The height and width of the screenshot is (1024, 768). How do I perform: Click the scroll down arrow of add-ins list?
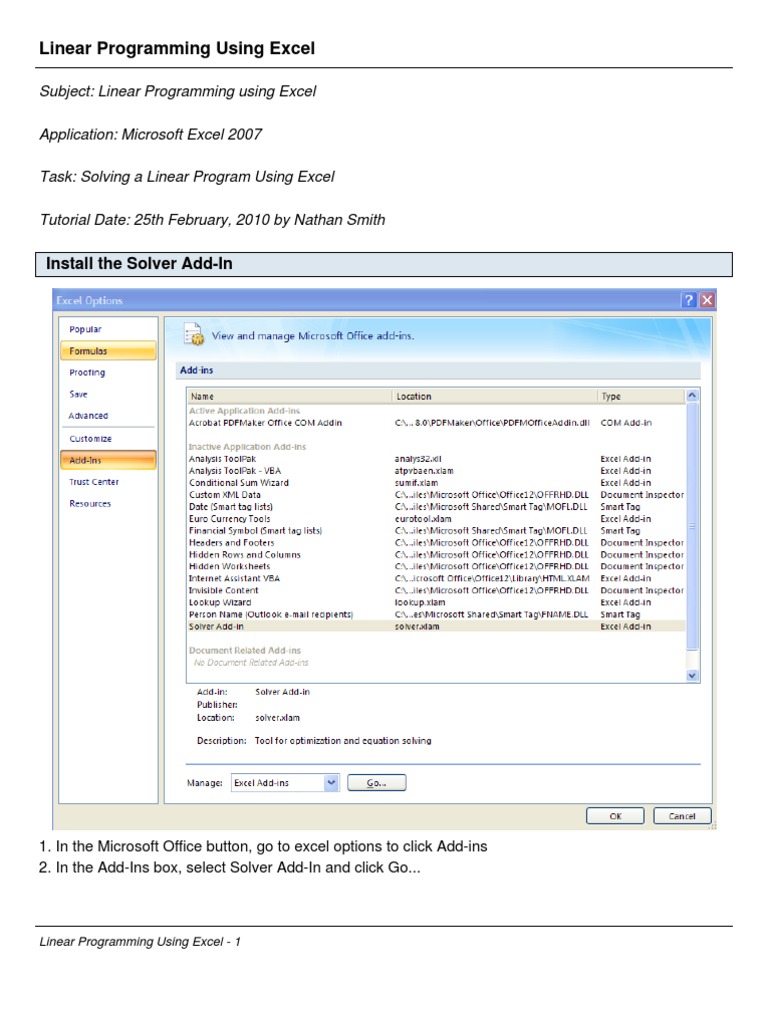(692, 676)
